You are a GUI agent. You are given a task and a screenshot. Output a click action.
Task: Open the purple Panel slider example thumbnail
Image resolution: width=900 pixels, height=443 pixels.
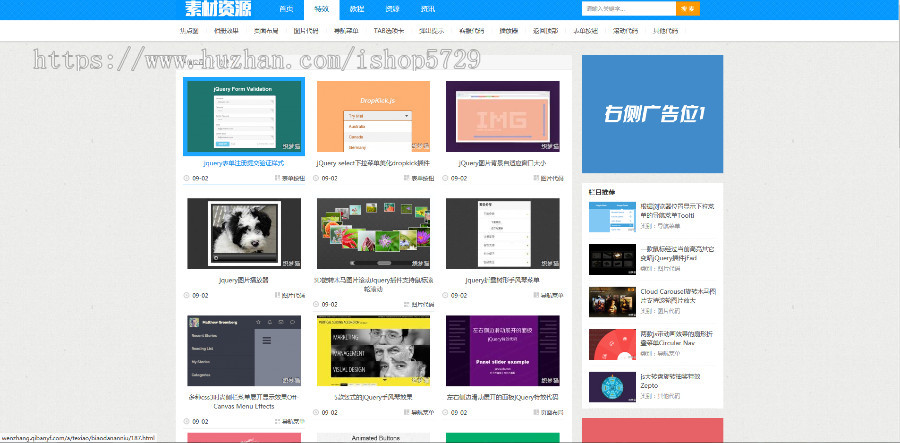coord(502,350)
